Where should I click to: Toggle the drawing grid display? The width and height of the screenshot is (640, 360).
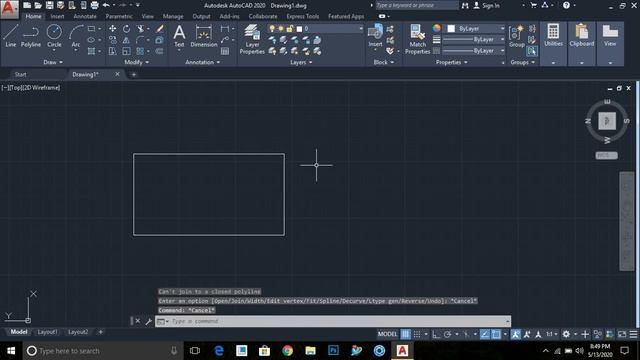405,334
